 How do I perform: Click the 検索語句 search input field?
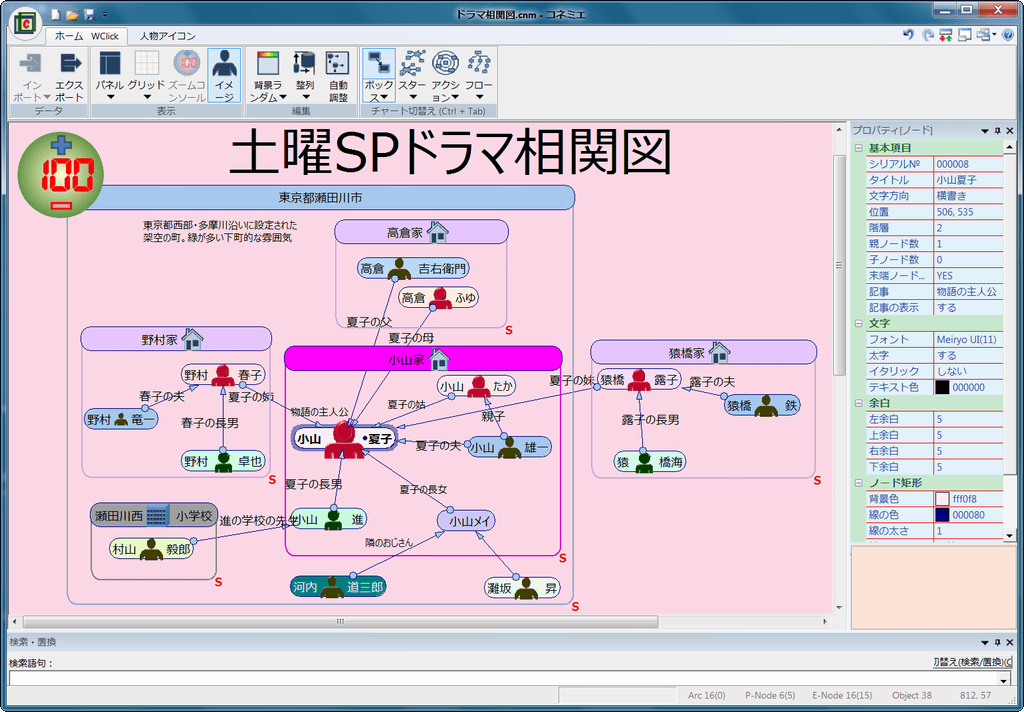click(x=500, y=678)
